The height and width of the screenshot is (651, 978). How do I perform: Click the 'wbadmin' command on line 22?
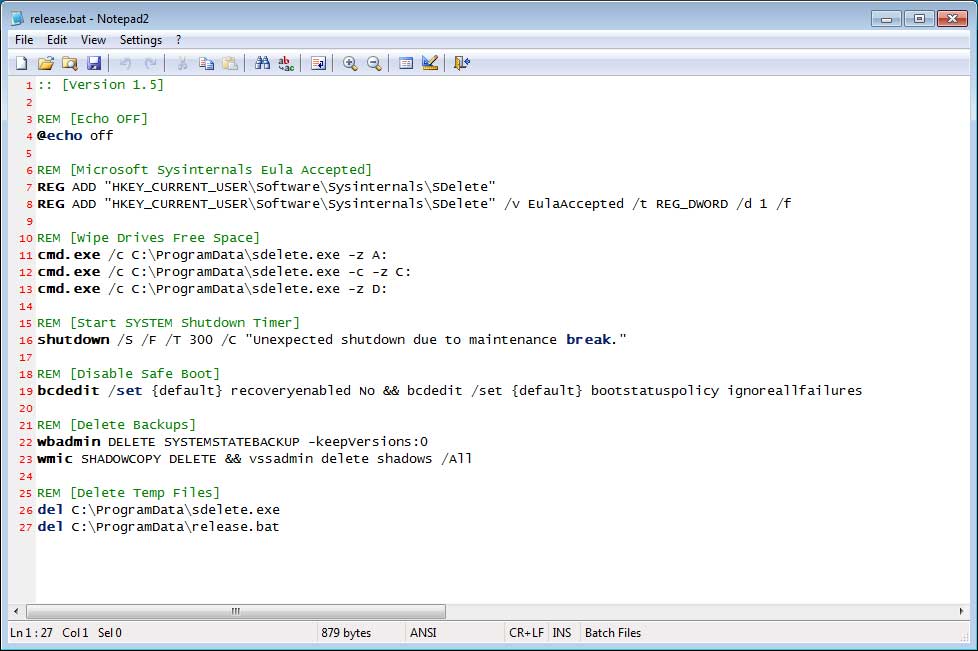pyautogui.click(x=69, y=441)
